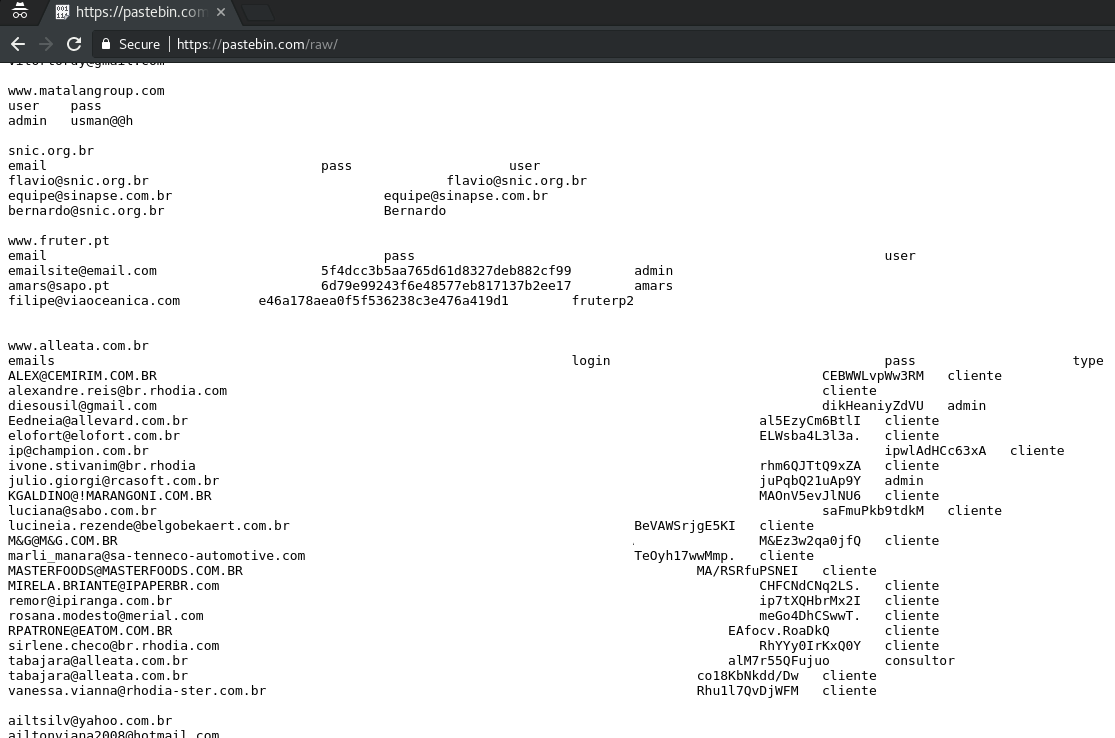Click 'user' header in the fruter.pt section
This screenshot has height=738, width=1115.
(900, 256)
